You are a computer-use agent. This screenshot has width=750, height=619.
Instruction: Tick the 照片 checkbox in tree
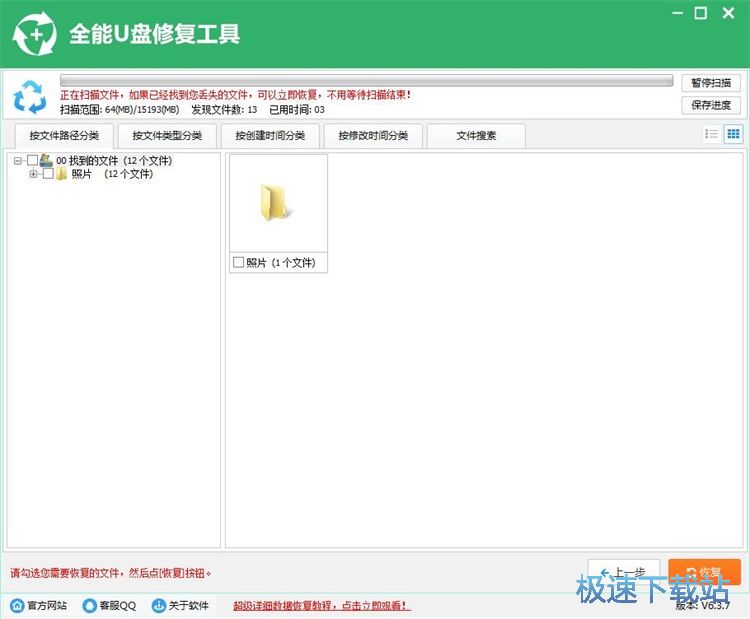(x=48, y=174)
